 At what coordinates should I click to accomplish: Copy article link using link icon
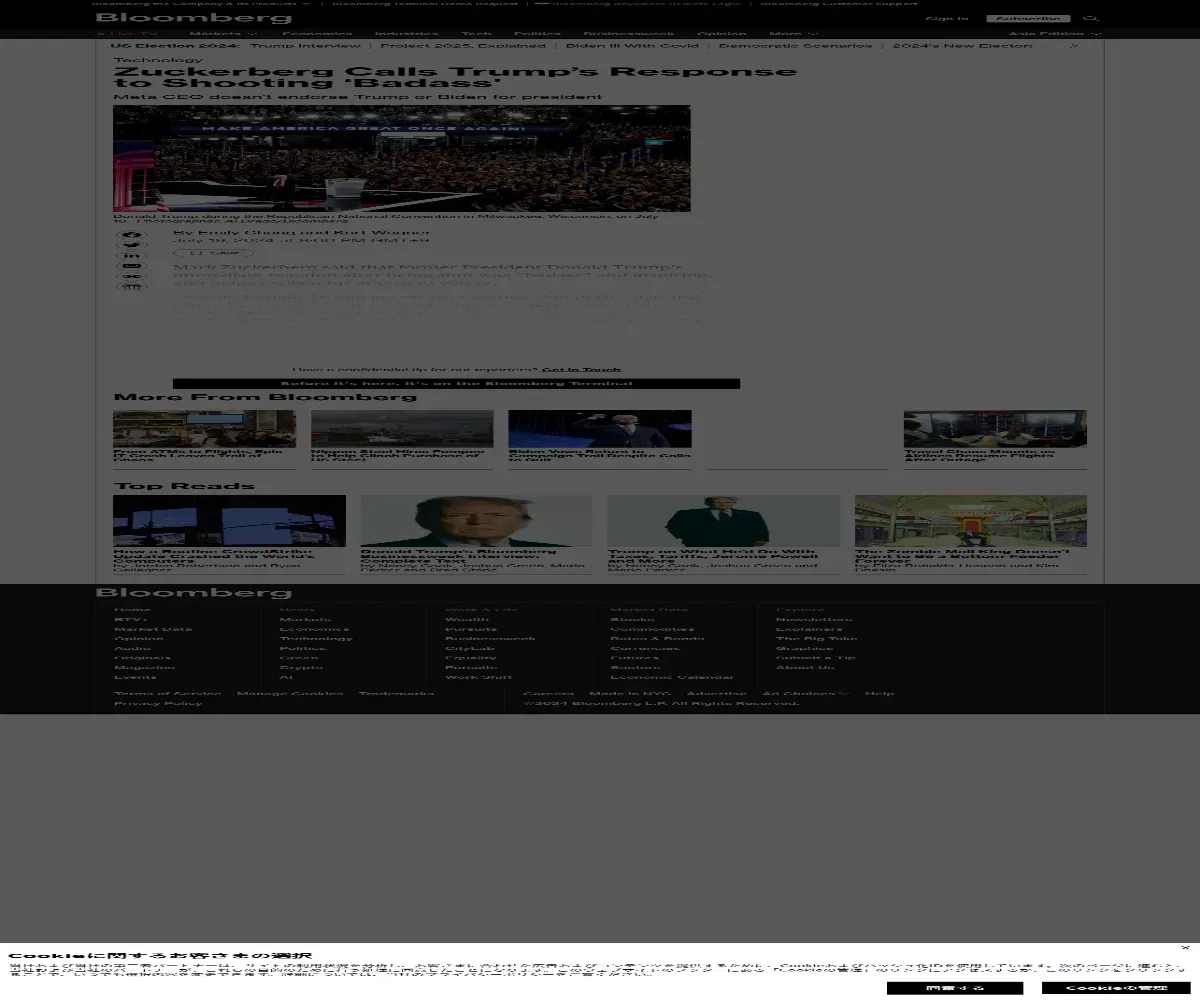click(132, 277)
